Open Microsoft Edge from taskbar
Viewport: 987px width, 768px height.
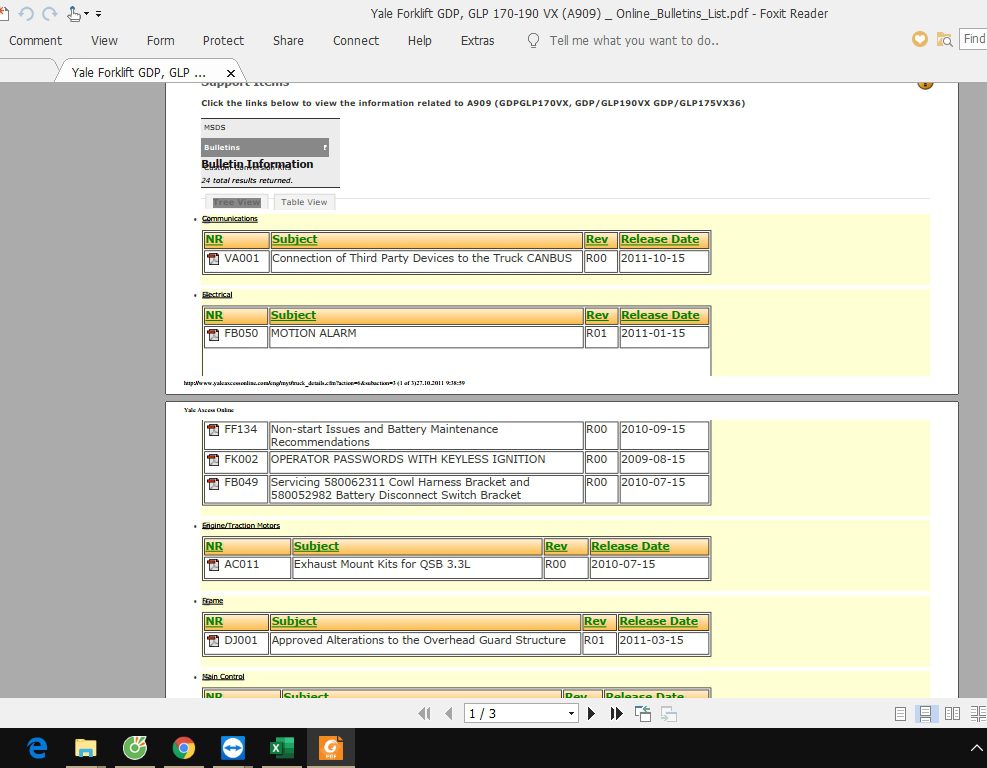click(x=37, y=748)
